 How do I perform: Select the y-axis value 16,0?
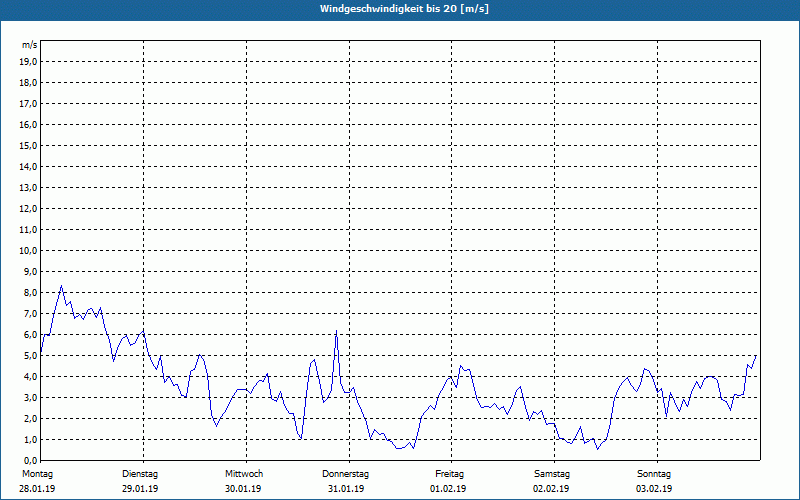(28, 124)
